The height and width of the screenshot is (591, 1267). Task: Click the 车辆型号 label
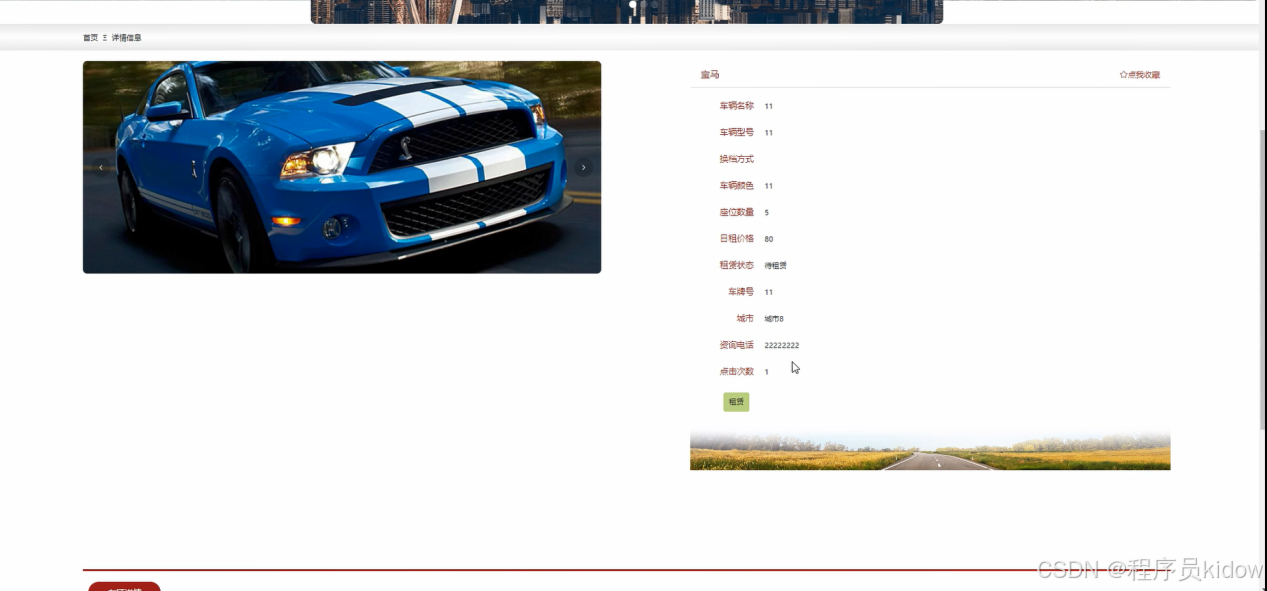point(736,132)
